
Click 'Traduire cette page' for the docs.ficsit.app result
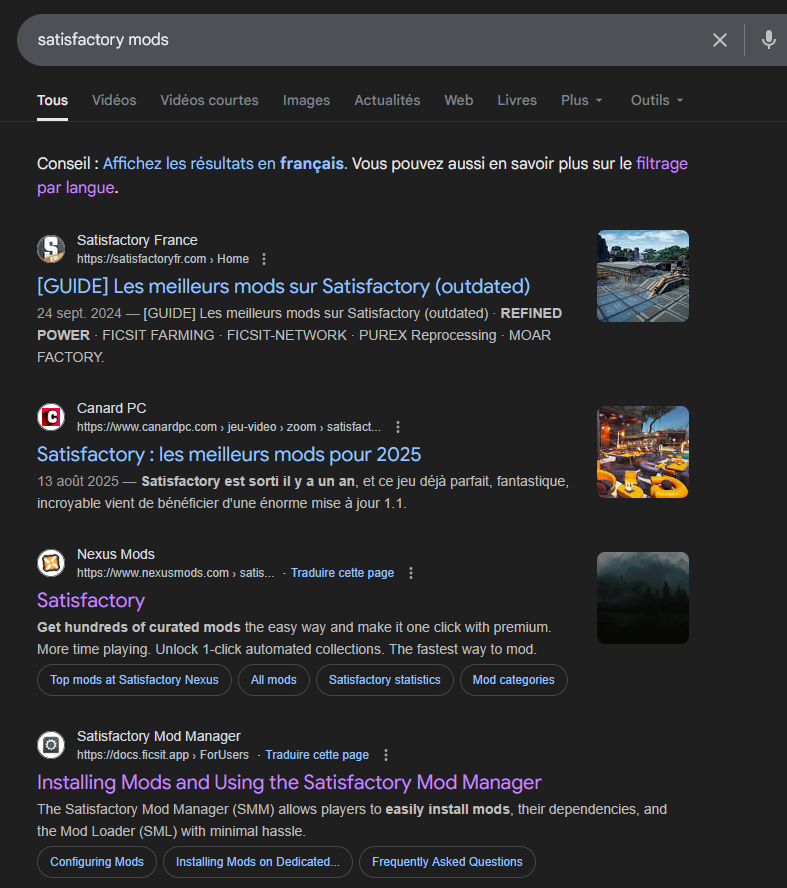pos(317,755)
